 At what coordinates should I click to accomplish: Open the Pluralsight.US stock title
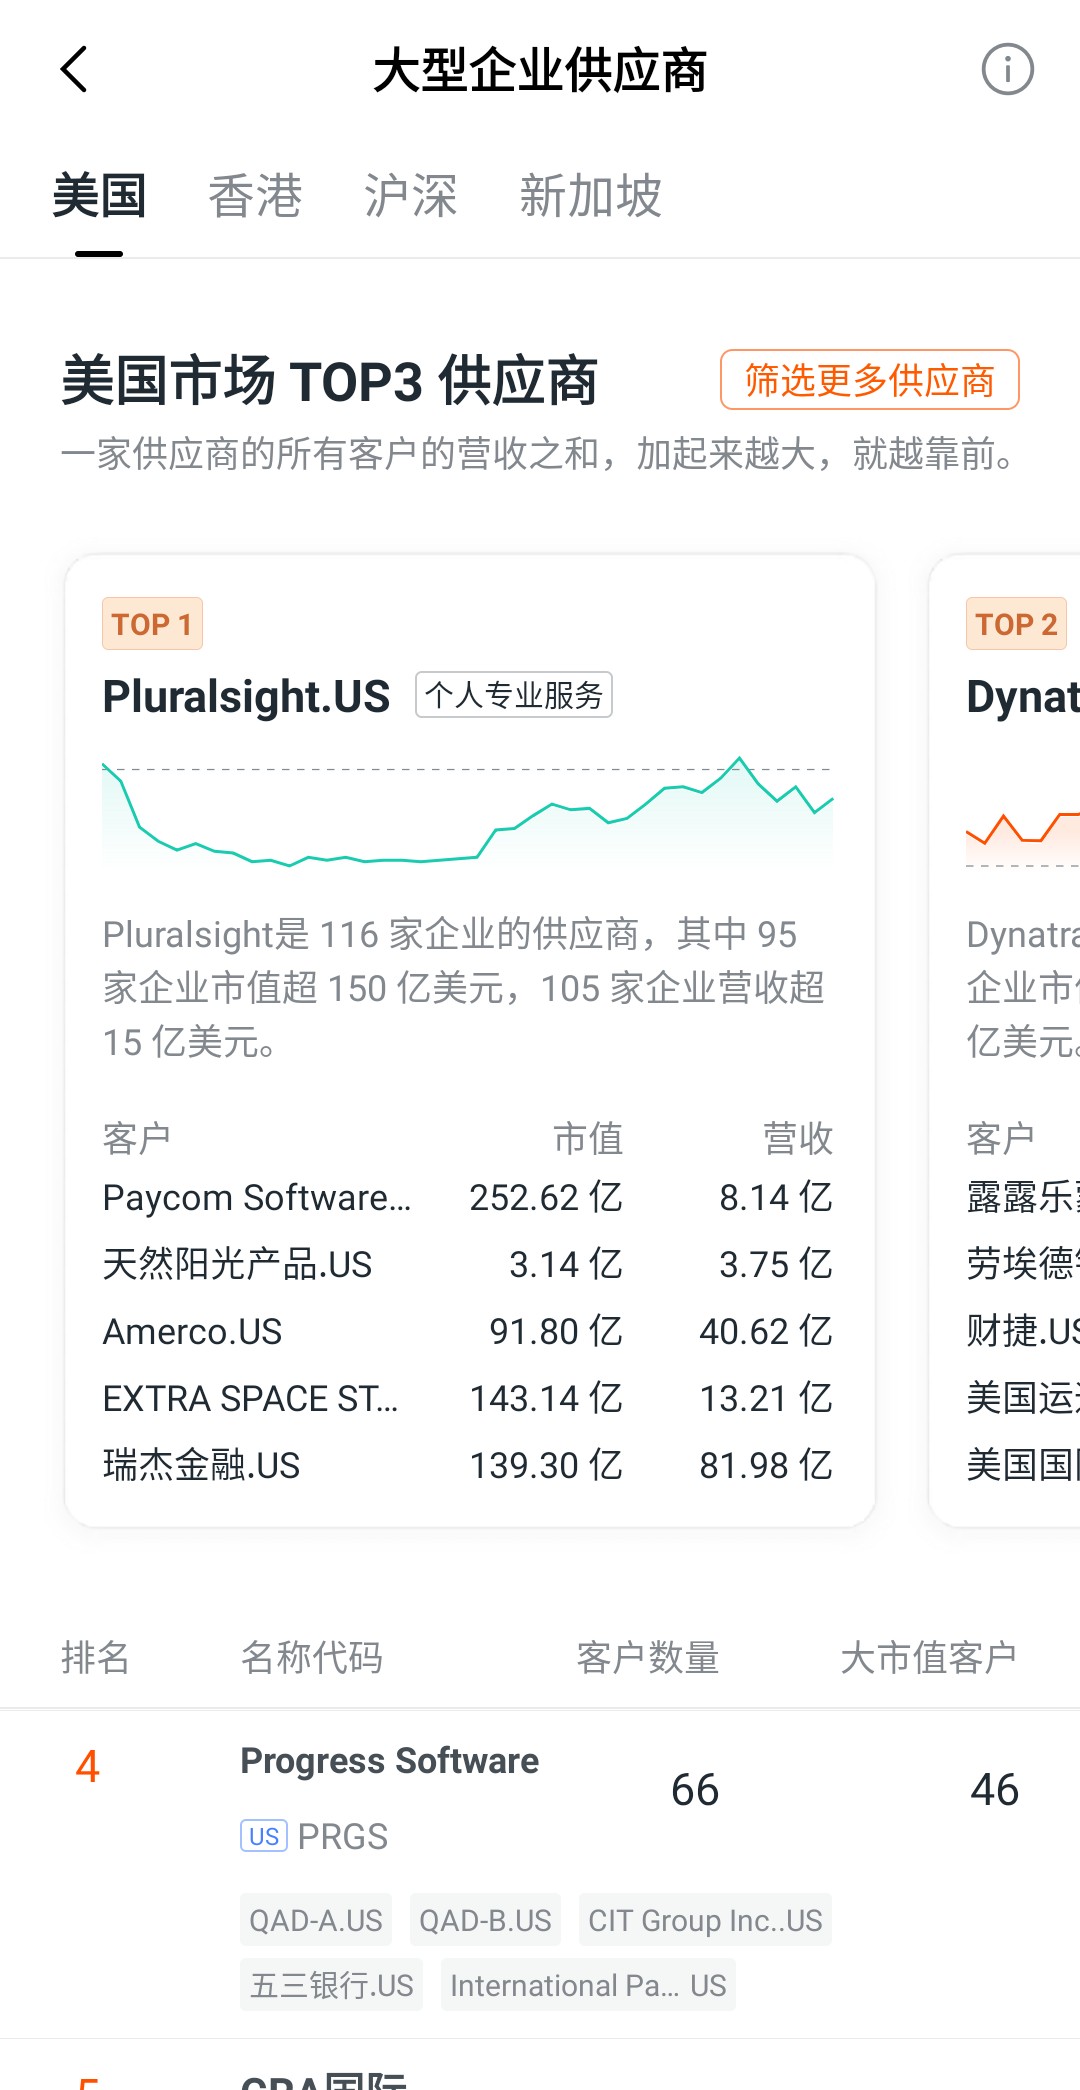pos(246,696)
